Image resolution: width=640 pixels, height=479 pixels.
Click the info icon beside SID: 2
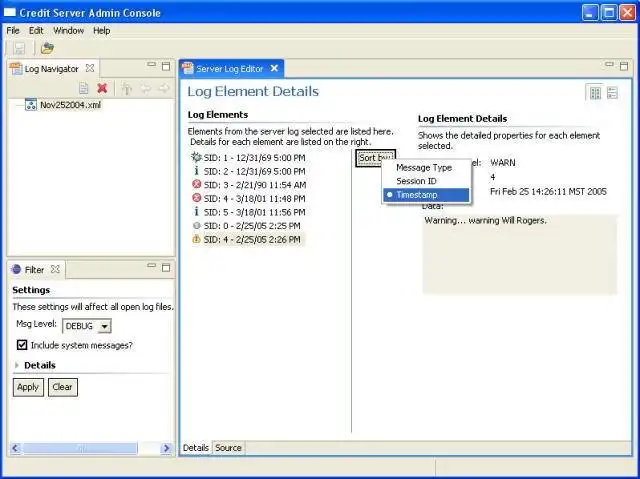click(196, 171)
